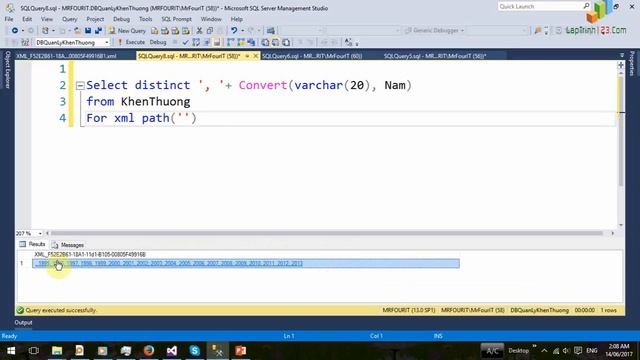Image resolution: width=640 pixels, height=360 pixels.
Task: Click the Convert keyword in line 2
Action: [263, 85]
